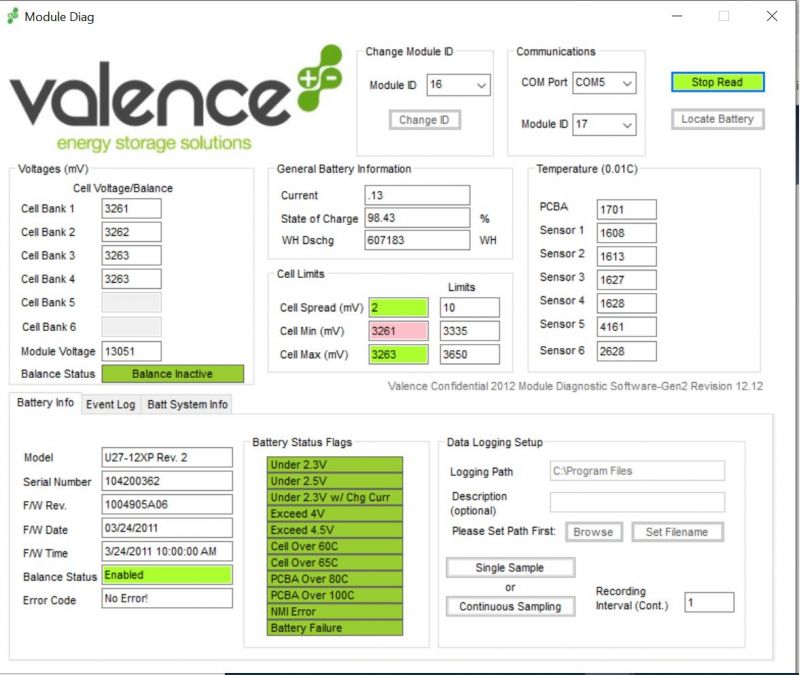
Task: Click the NMI Error status flag
Action: 335,612
